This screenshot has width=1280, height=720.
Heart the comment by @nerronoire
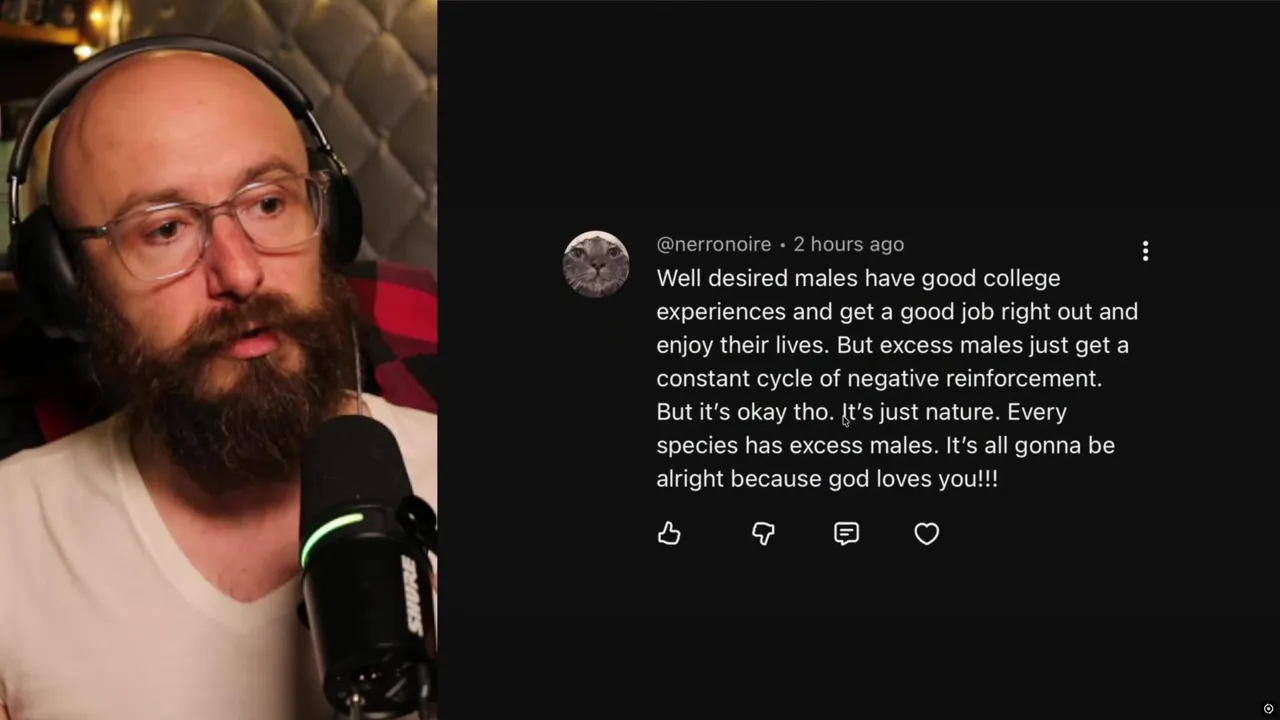(927, 533)
